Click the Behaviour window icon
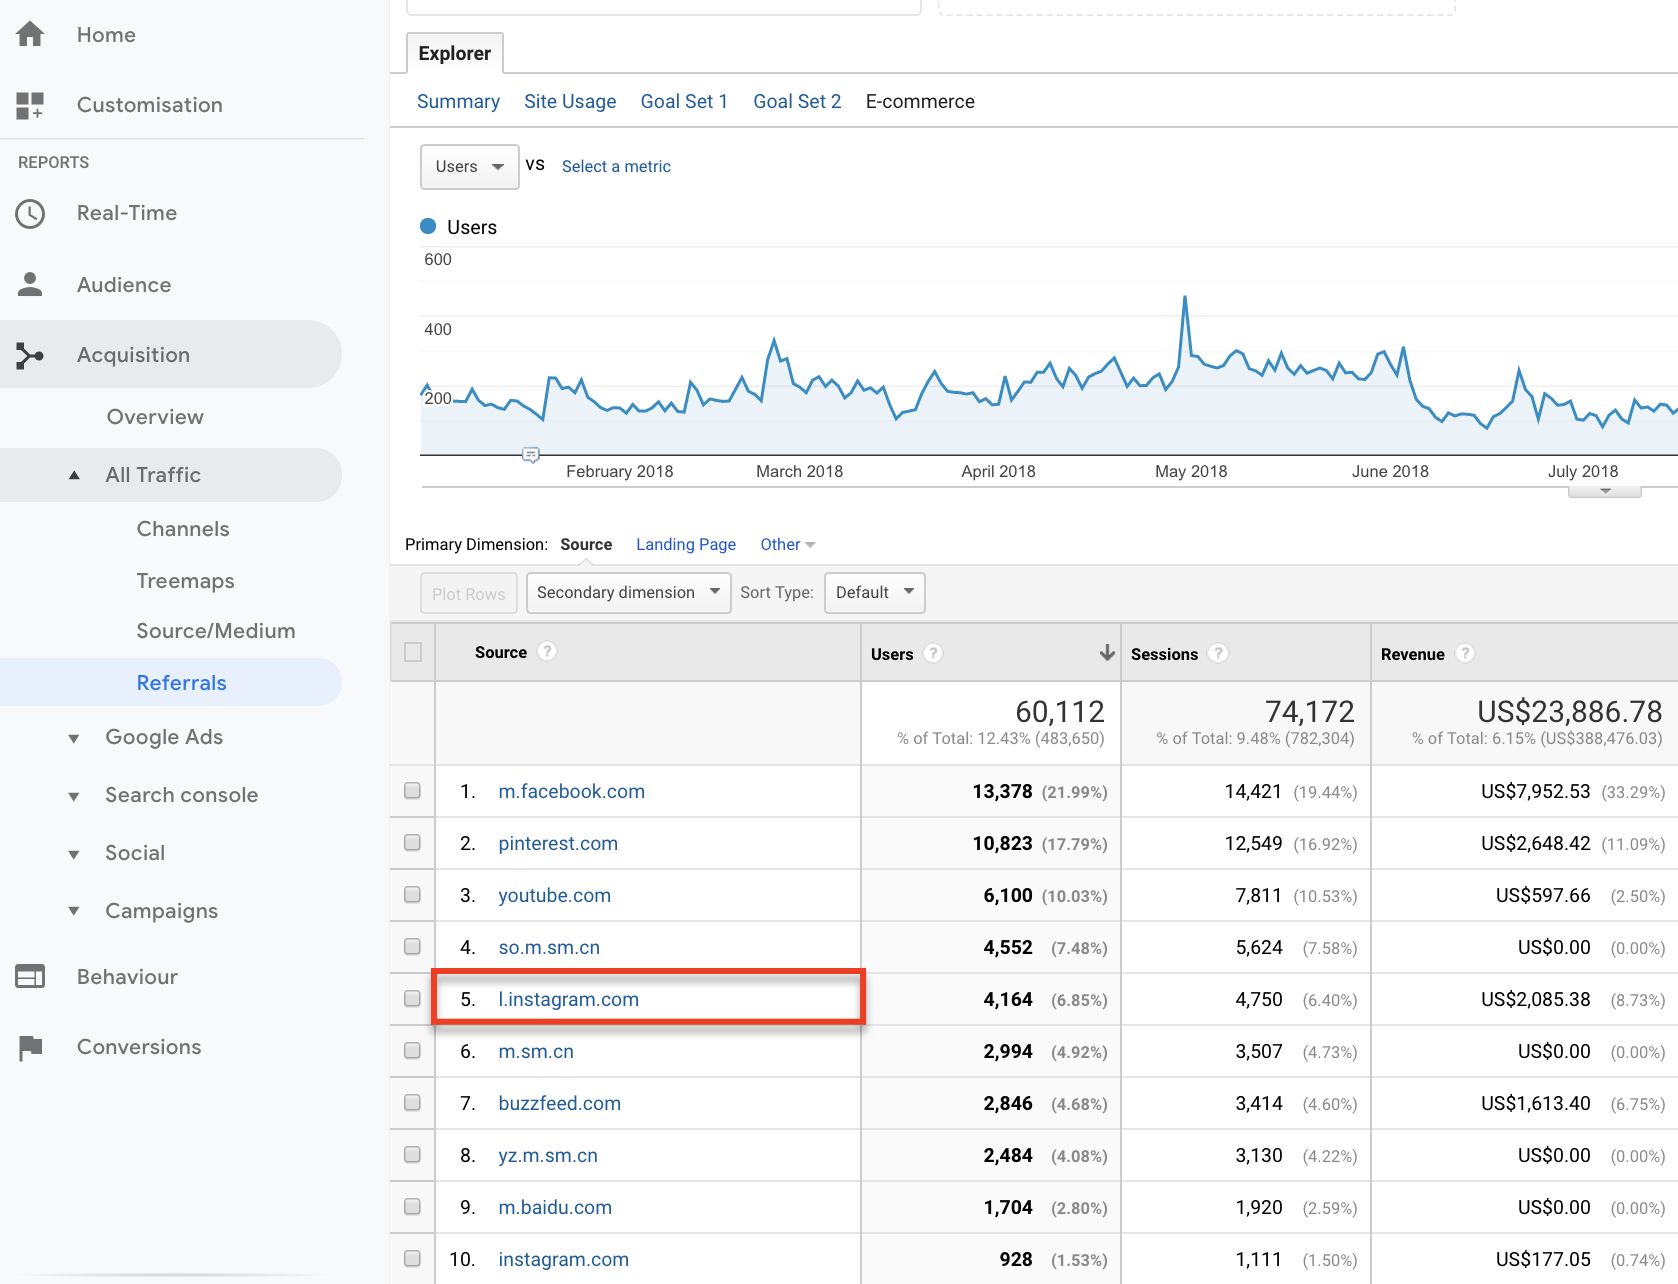Image resolution: width=1678 pixels, height=1284 pixels. click(30, 976)
